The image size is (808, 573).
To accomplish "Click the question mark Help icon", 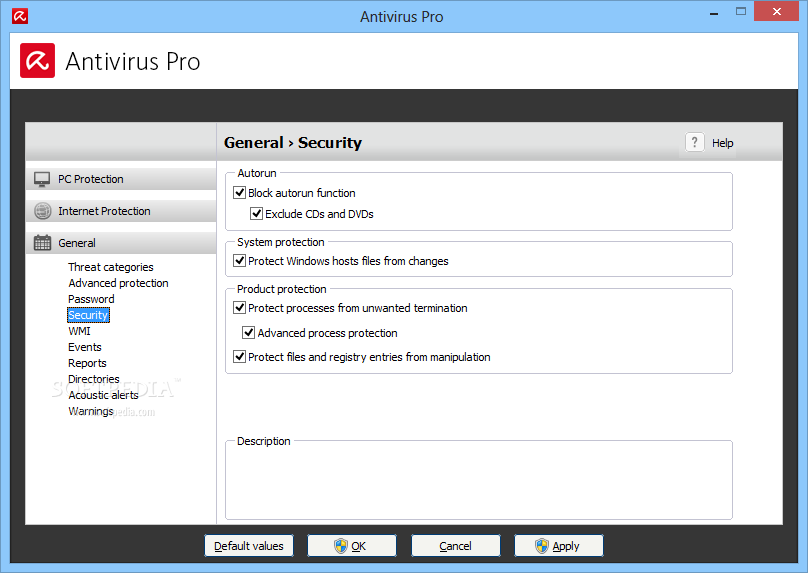I will click(x=695, y=142).
